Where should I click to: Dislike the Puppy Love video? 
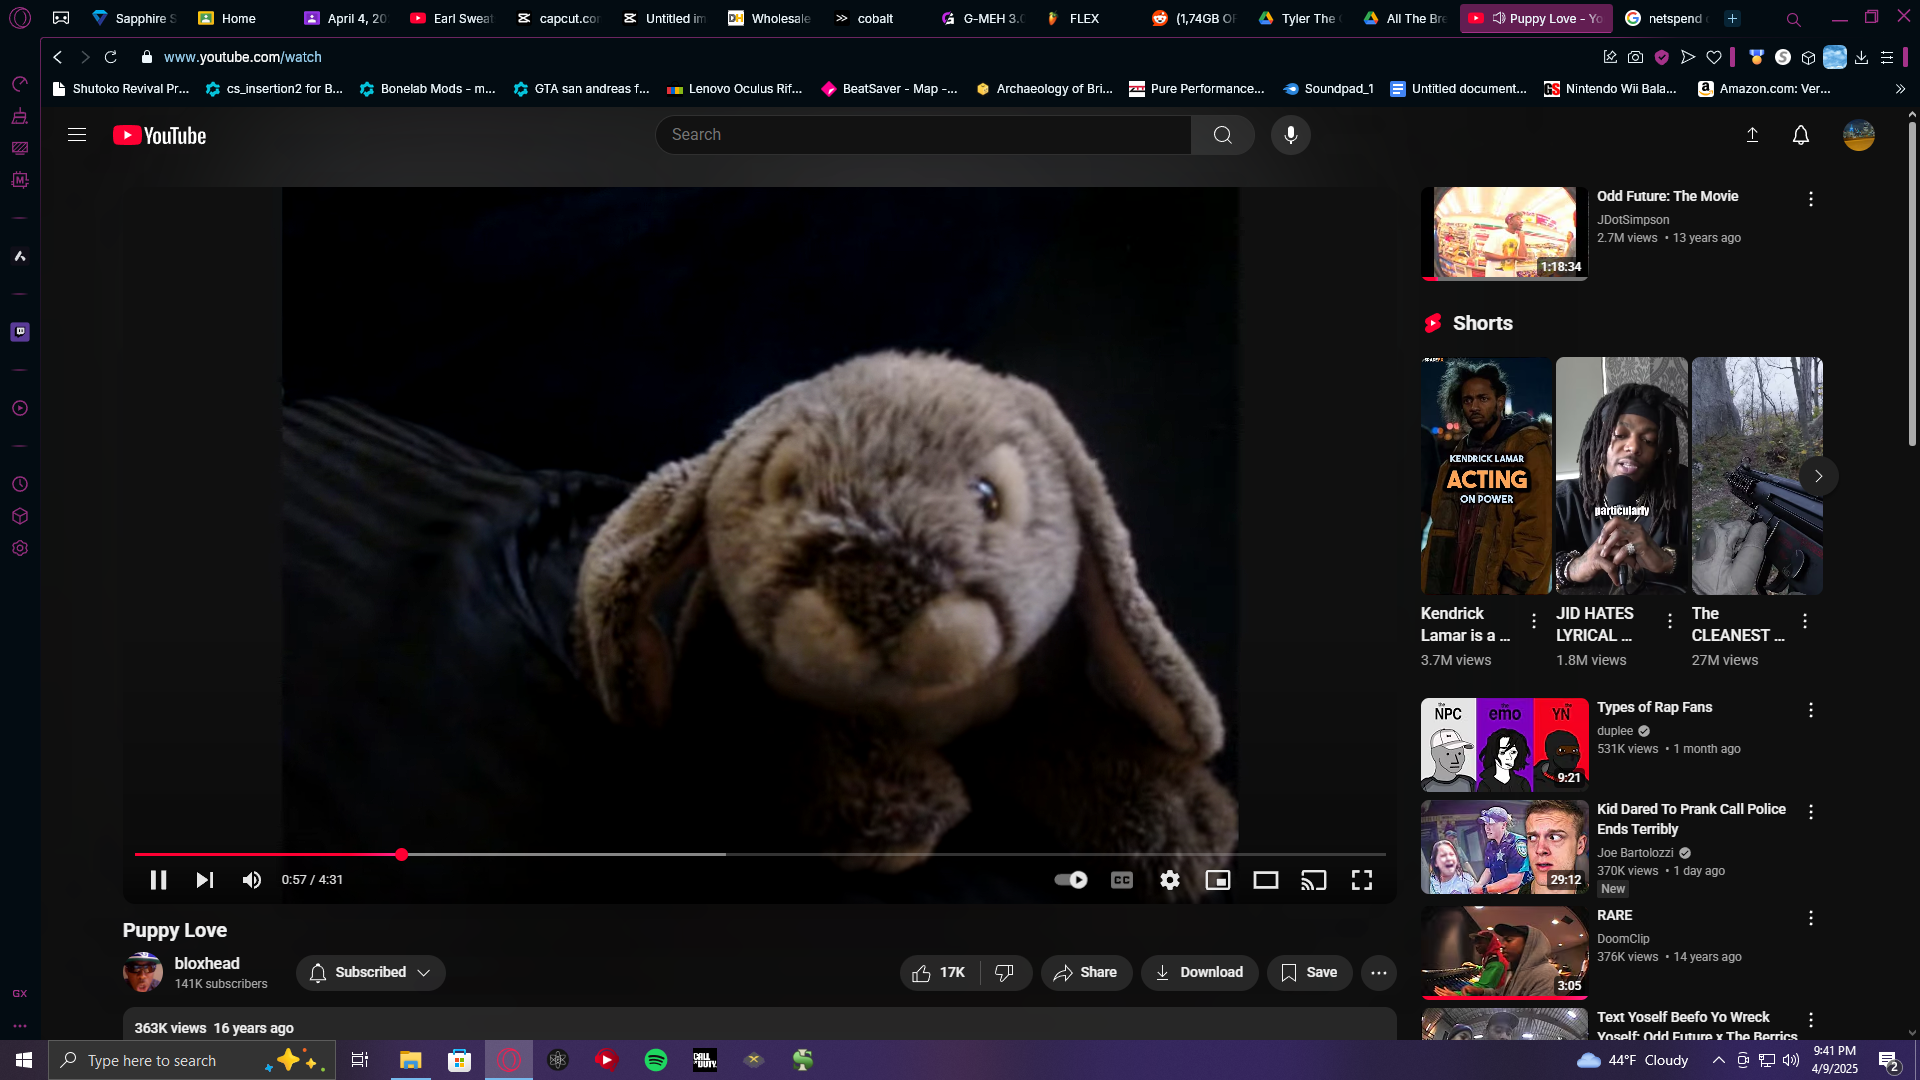[x=1005, y=972]
